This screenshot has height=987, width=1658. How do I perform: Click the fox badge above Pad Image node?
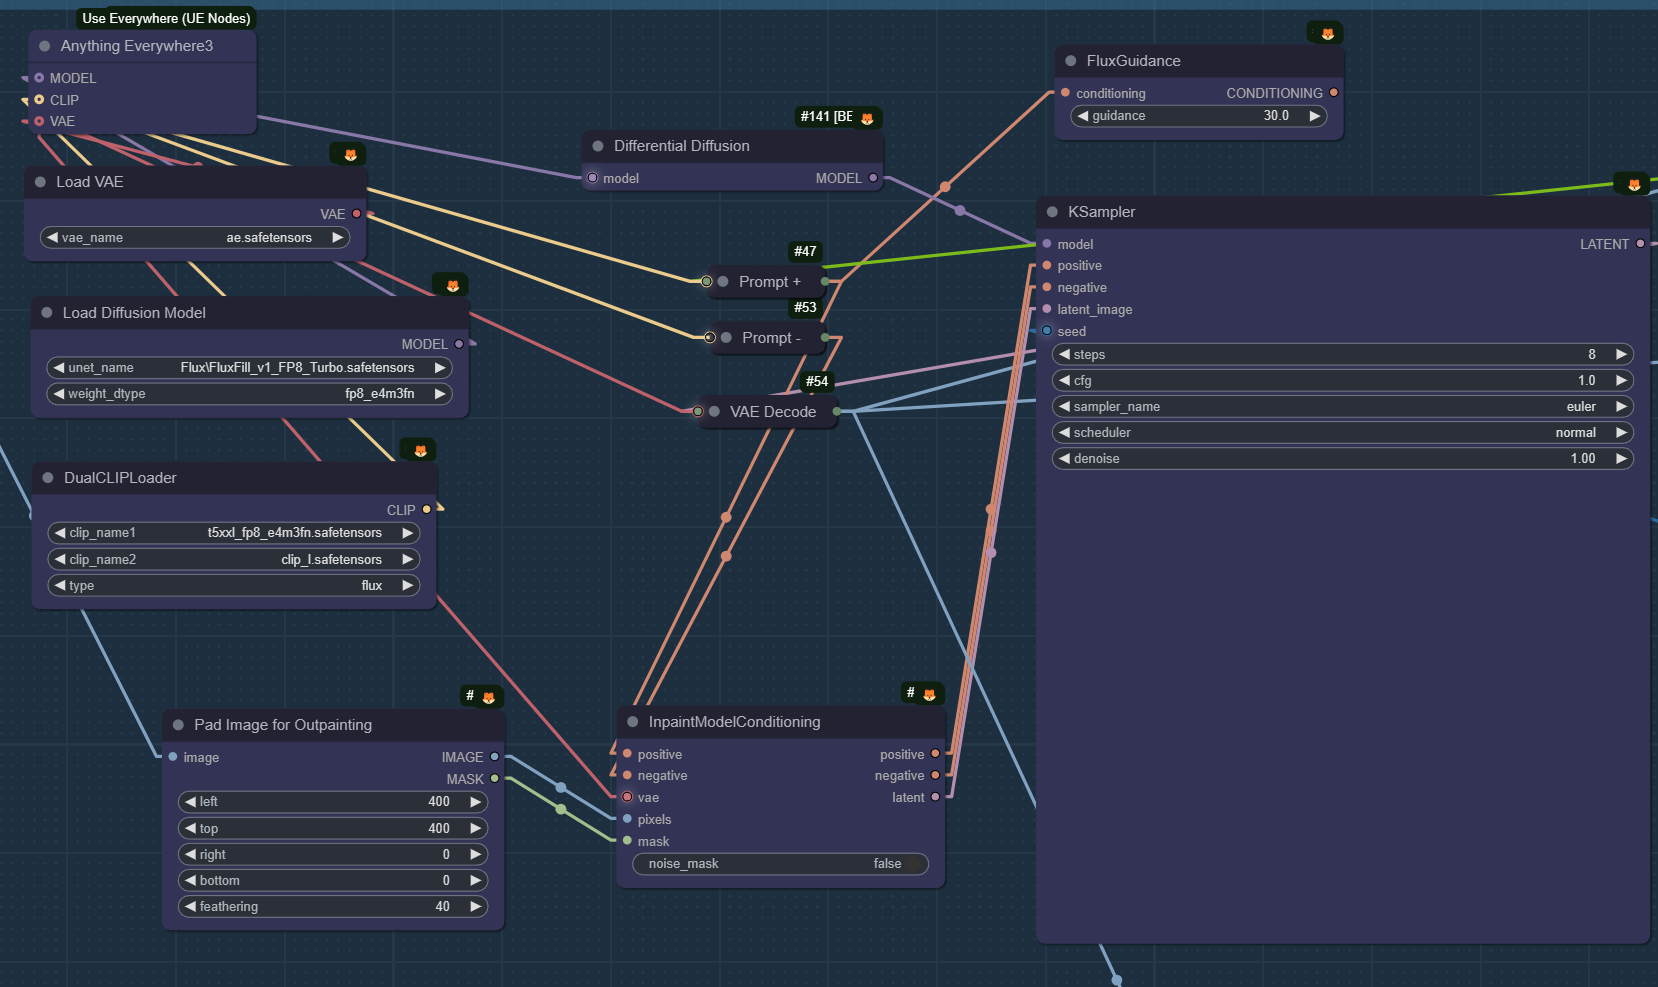click(488, 697)
